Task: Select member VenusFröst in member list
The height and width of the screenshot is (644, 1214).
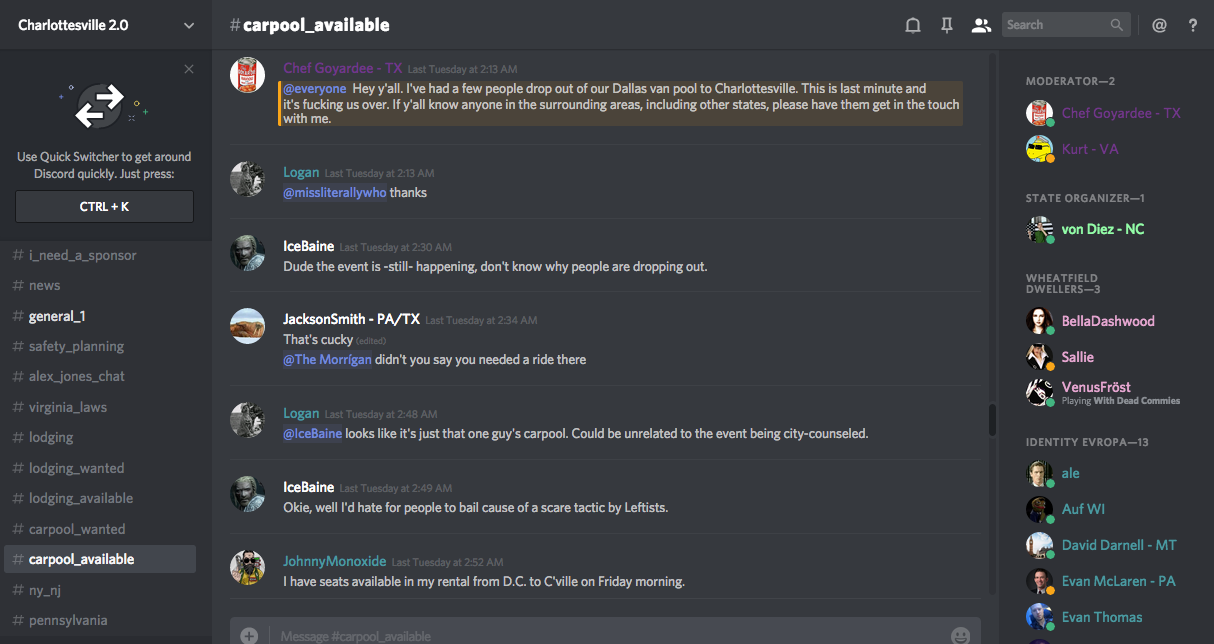Action: [x=1096, y=387]
